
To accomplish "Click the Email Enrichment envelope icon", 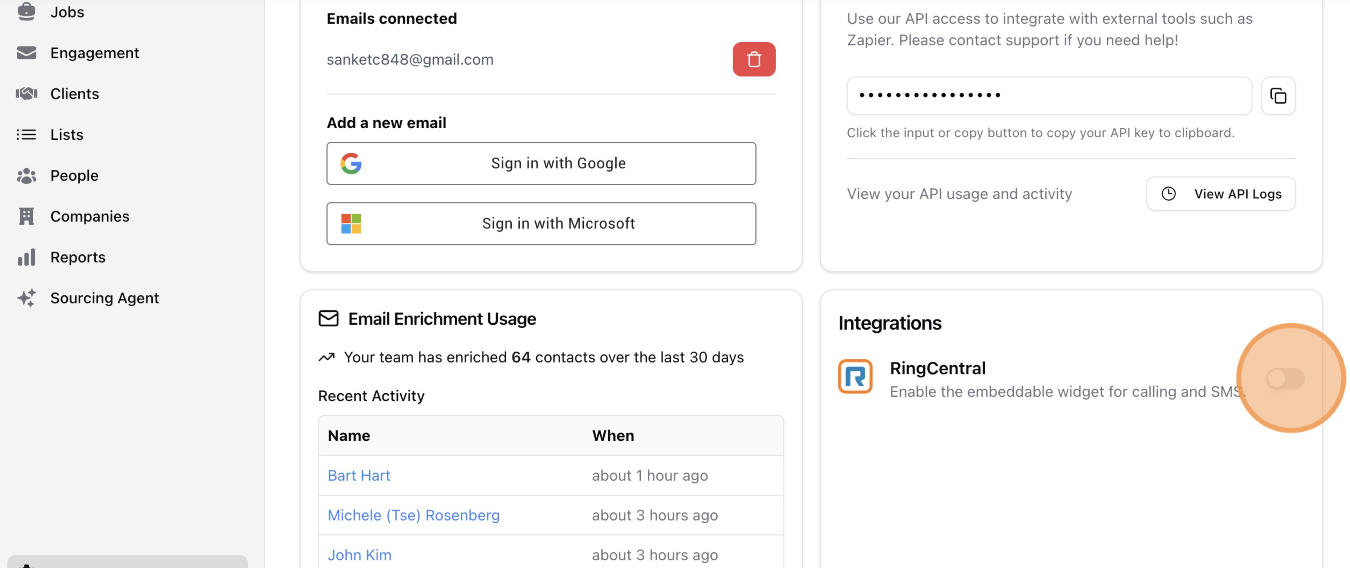I will 328,319.
